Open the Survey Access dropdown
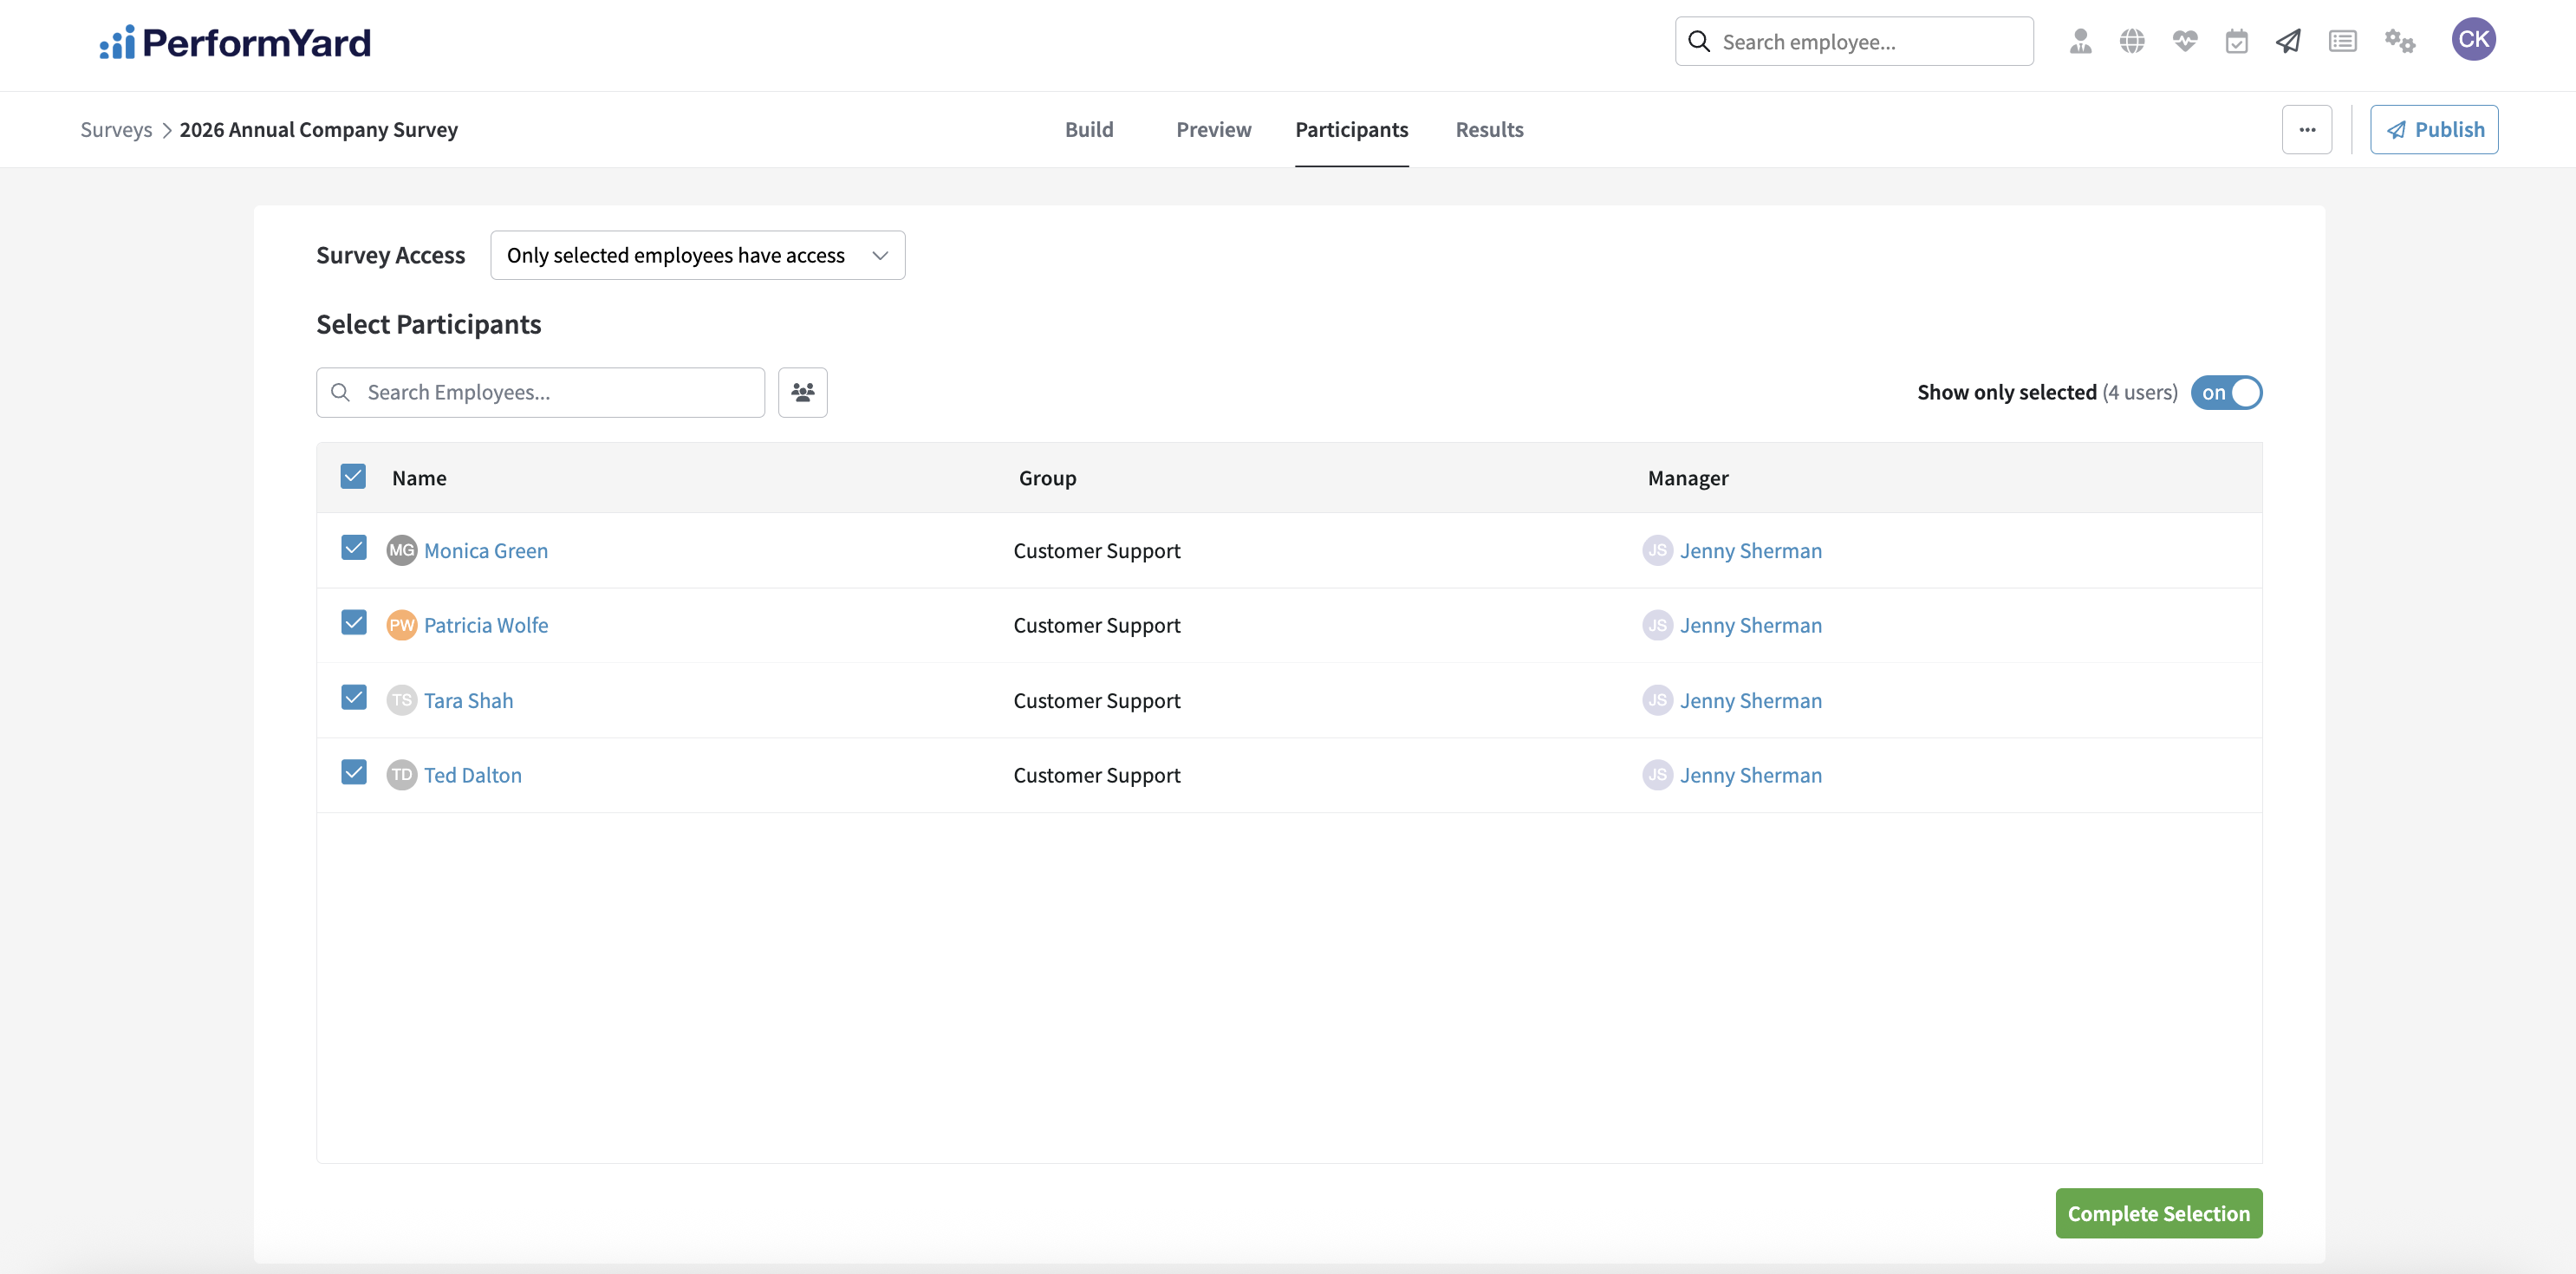Image resolution: width=2576 pixels, height=1274 pixels. (x=697, y=255)
